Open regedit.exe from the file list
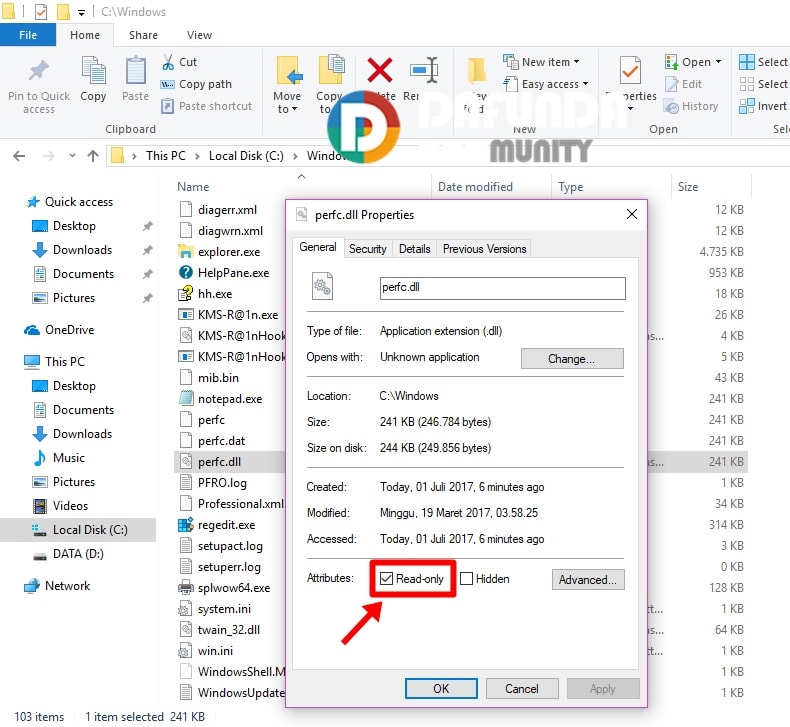 tap(226, 525)
